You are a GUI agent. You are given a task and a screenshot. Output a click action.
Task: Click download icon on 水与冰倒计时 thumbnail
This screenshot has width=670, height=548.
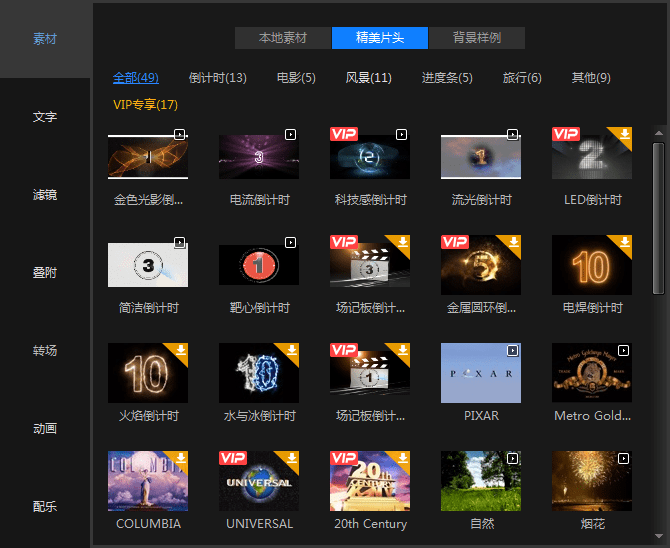coord(292,350)
